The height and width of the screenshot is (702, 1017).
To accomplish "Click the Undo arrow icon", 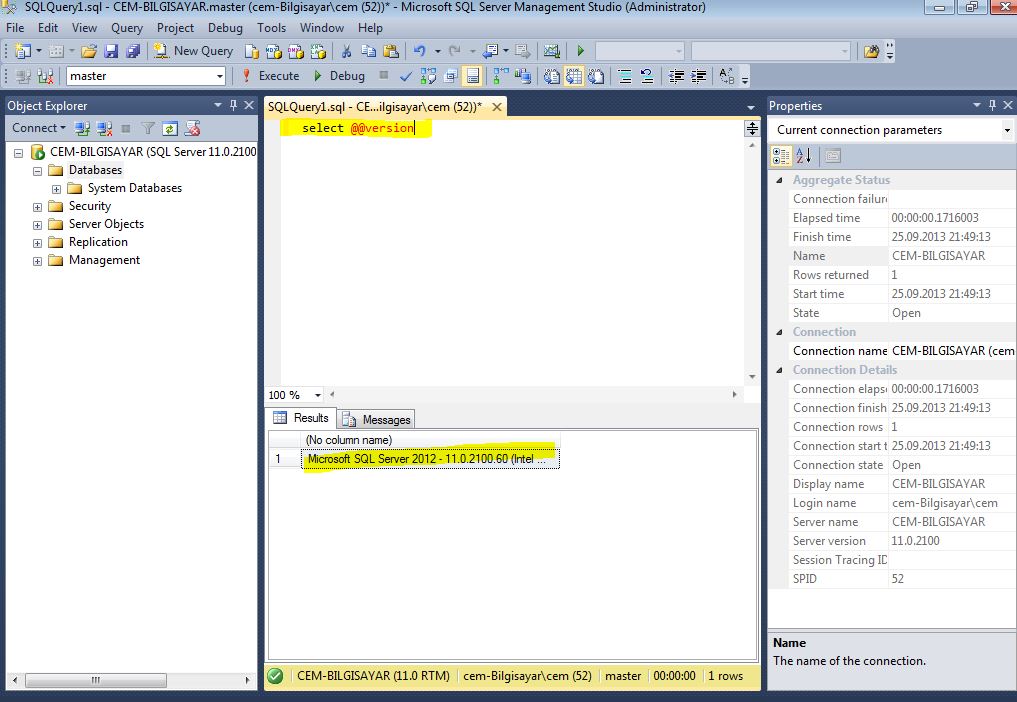I will pos(420,51).
